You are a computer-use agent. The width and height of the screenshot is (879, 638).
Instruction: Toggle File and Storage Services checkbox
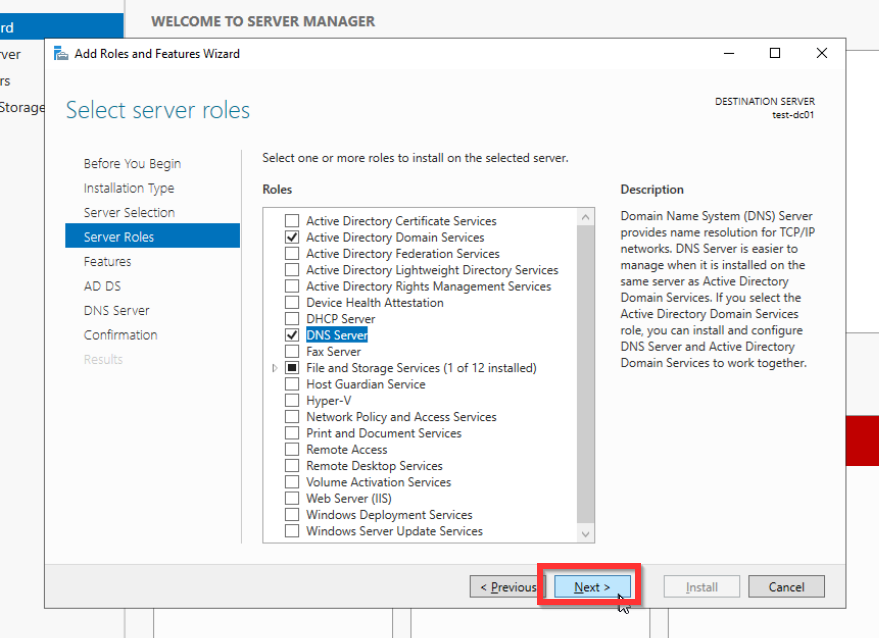292,367
